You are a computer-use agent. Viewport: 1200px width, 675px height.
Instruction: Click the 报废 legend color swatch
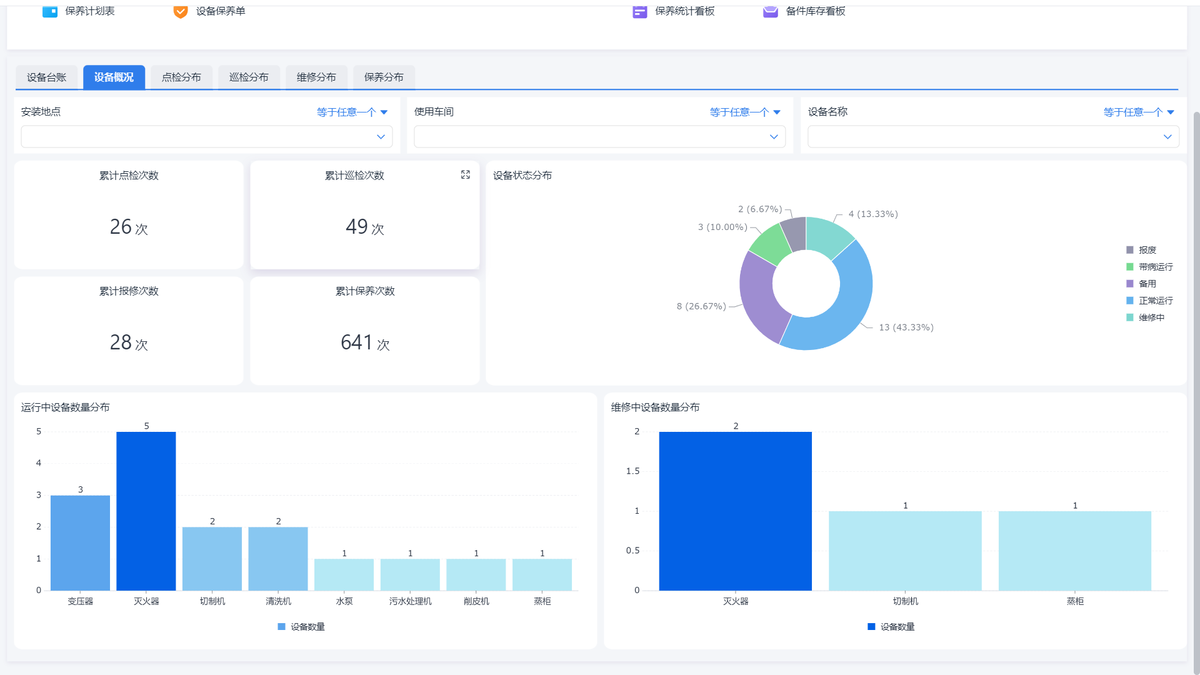tap(1130, 250)
